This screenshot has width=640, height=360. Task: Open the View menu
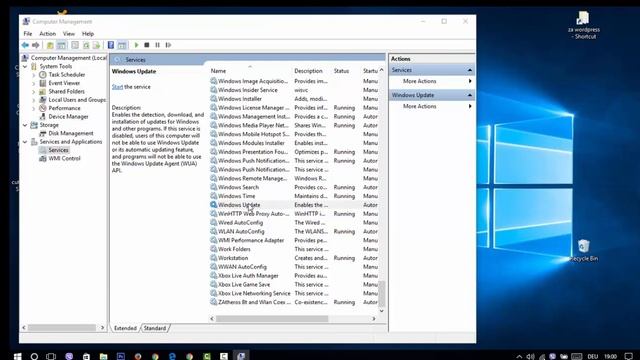click(69, 33)
